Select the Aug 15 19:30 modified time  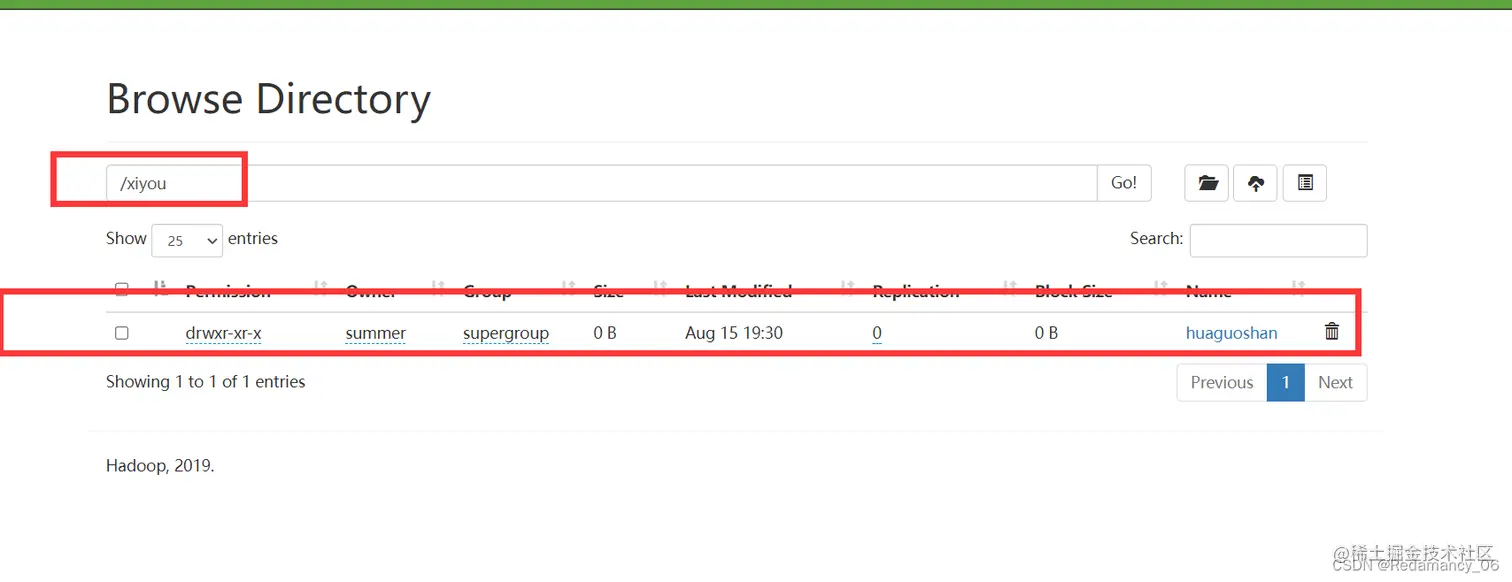pos(734,333)
